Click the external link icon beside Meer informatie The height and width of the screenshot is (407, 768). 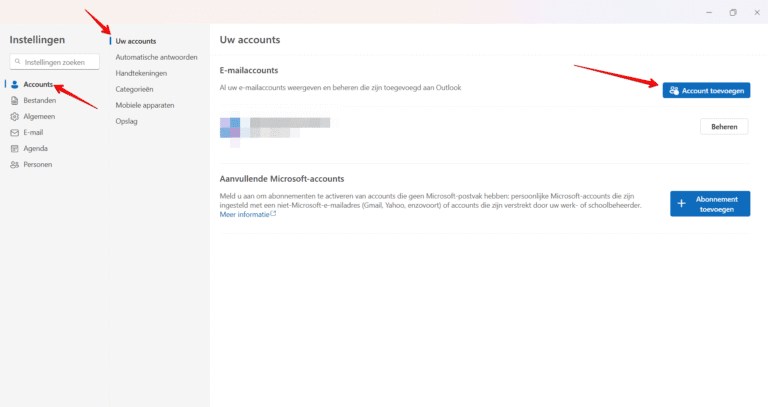pos(274,213)
